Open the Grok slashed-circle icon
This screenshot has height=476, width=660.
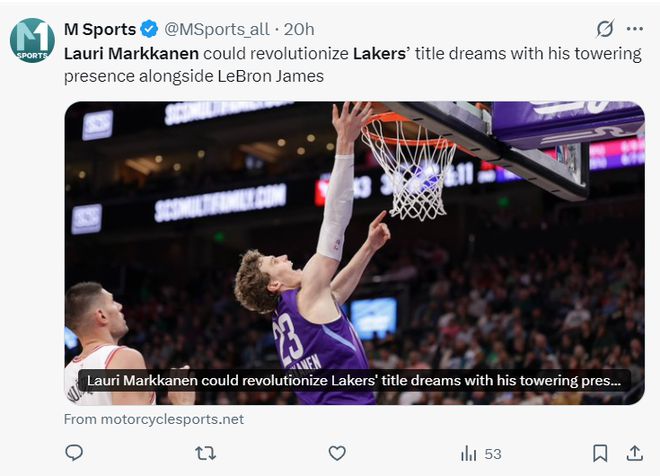[x=604, y=28]
